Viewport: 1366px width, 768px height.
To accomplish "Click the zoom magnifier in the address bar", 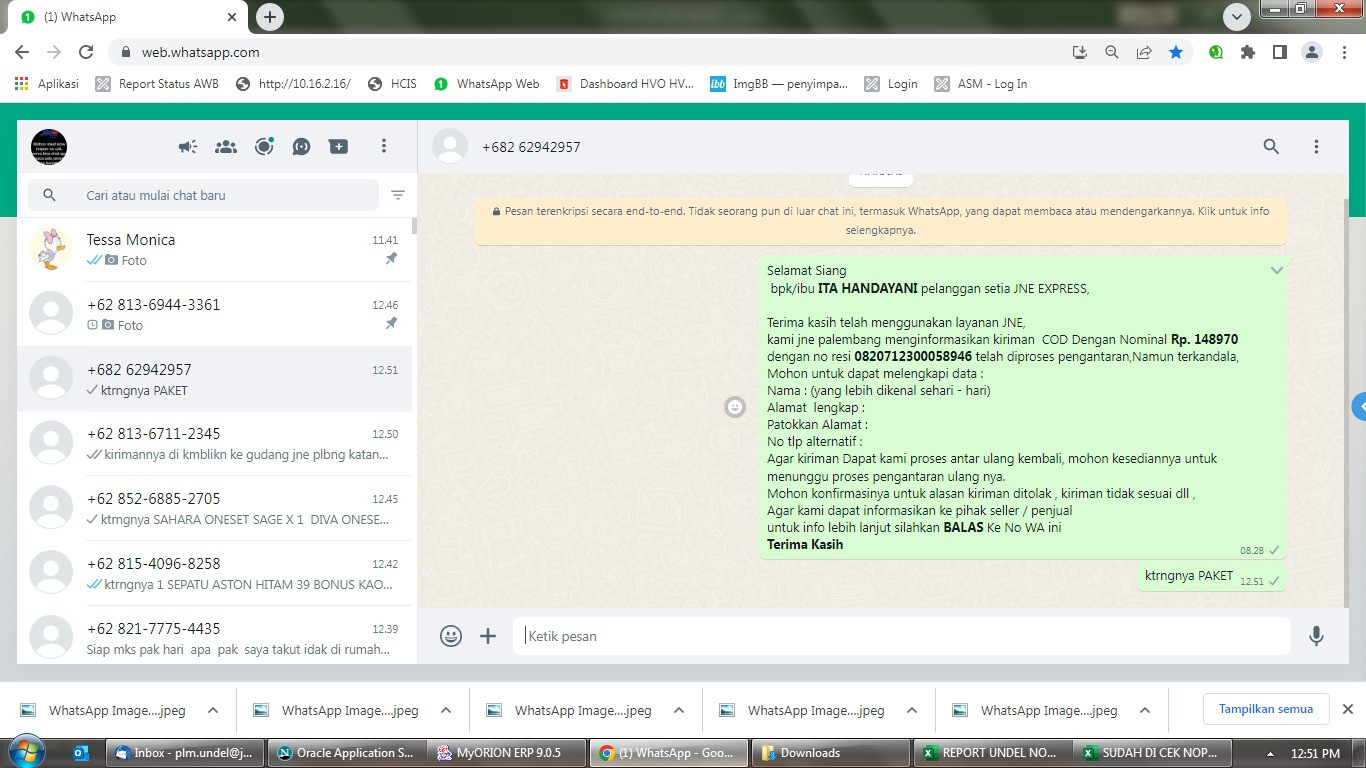I will coord(1111,52).
